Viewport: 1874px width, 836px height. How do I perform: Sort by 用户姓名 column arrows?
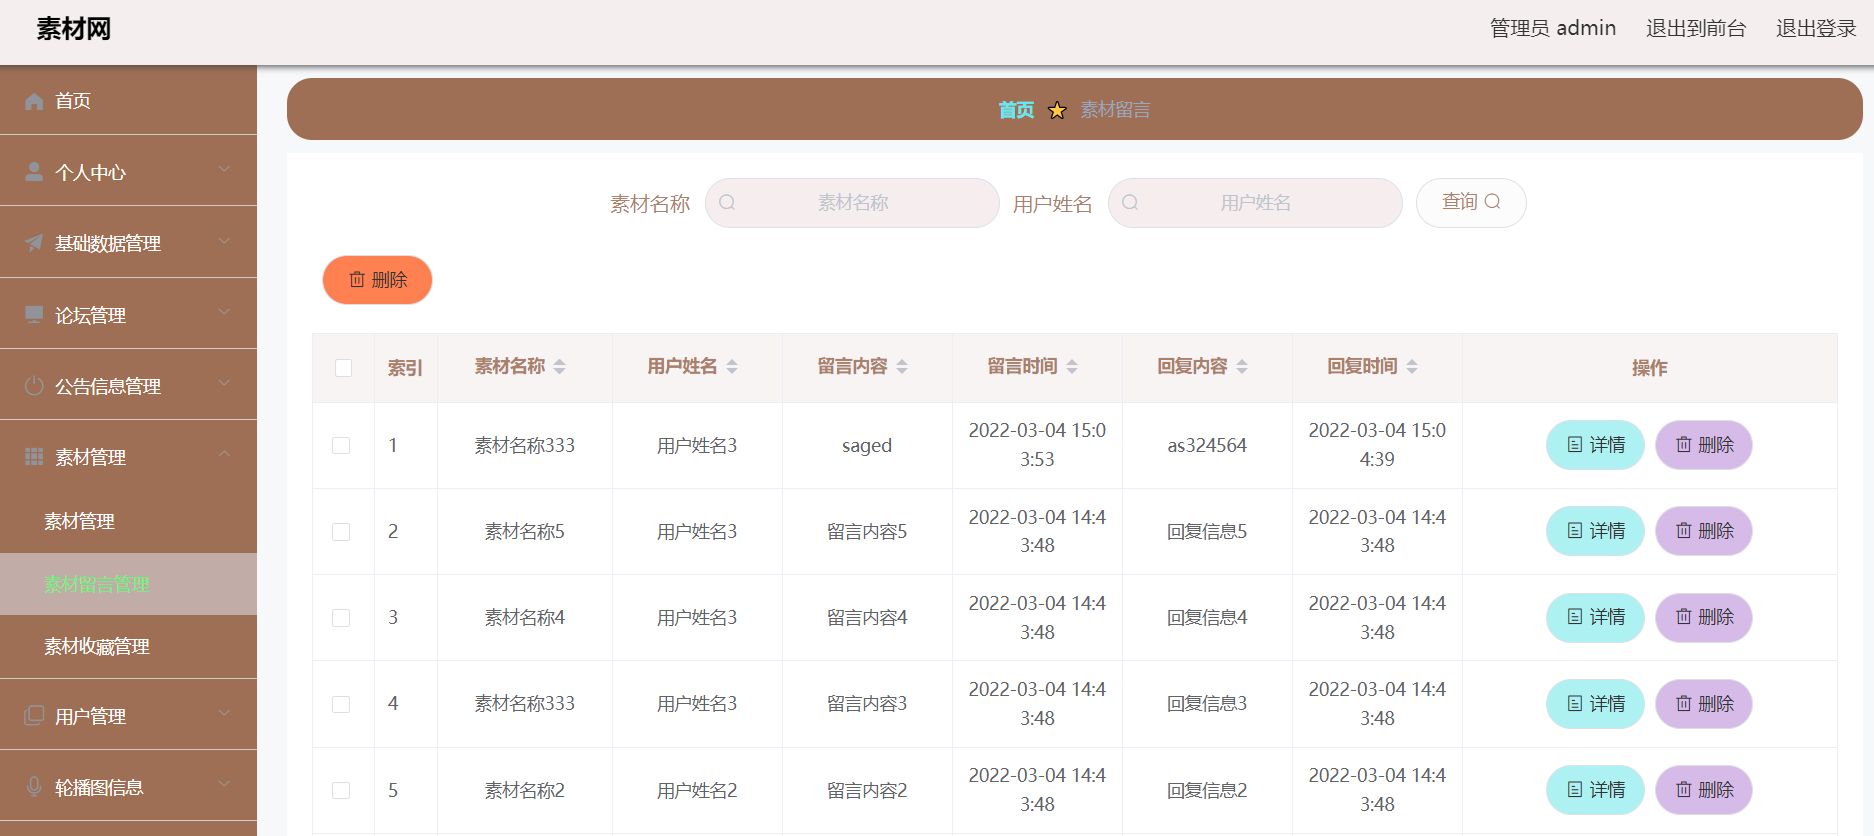(732, 367)
